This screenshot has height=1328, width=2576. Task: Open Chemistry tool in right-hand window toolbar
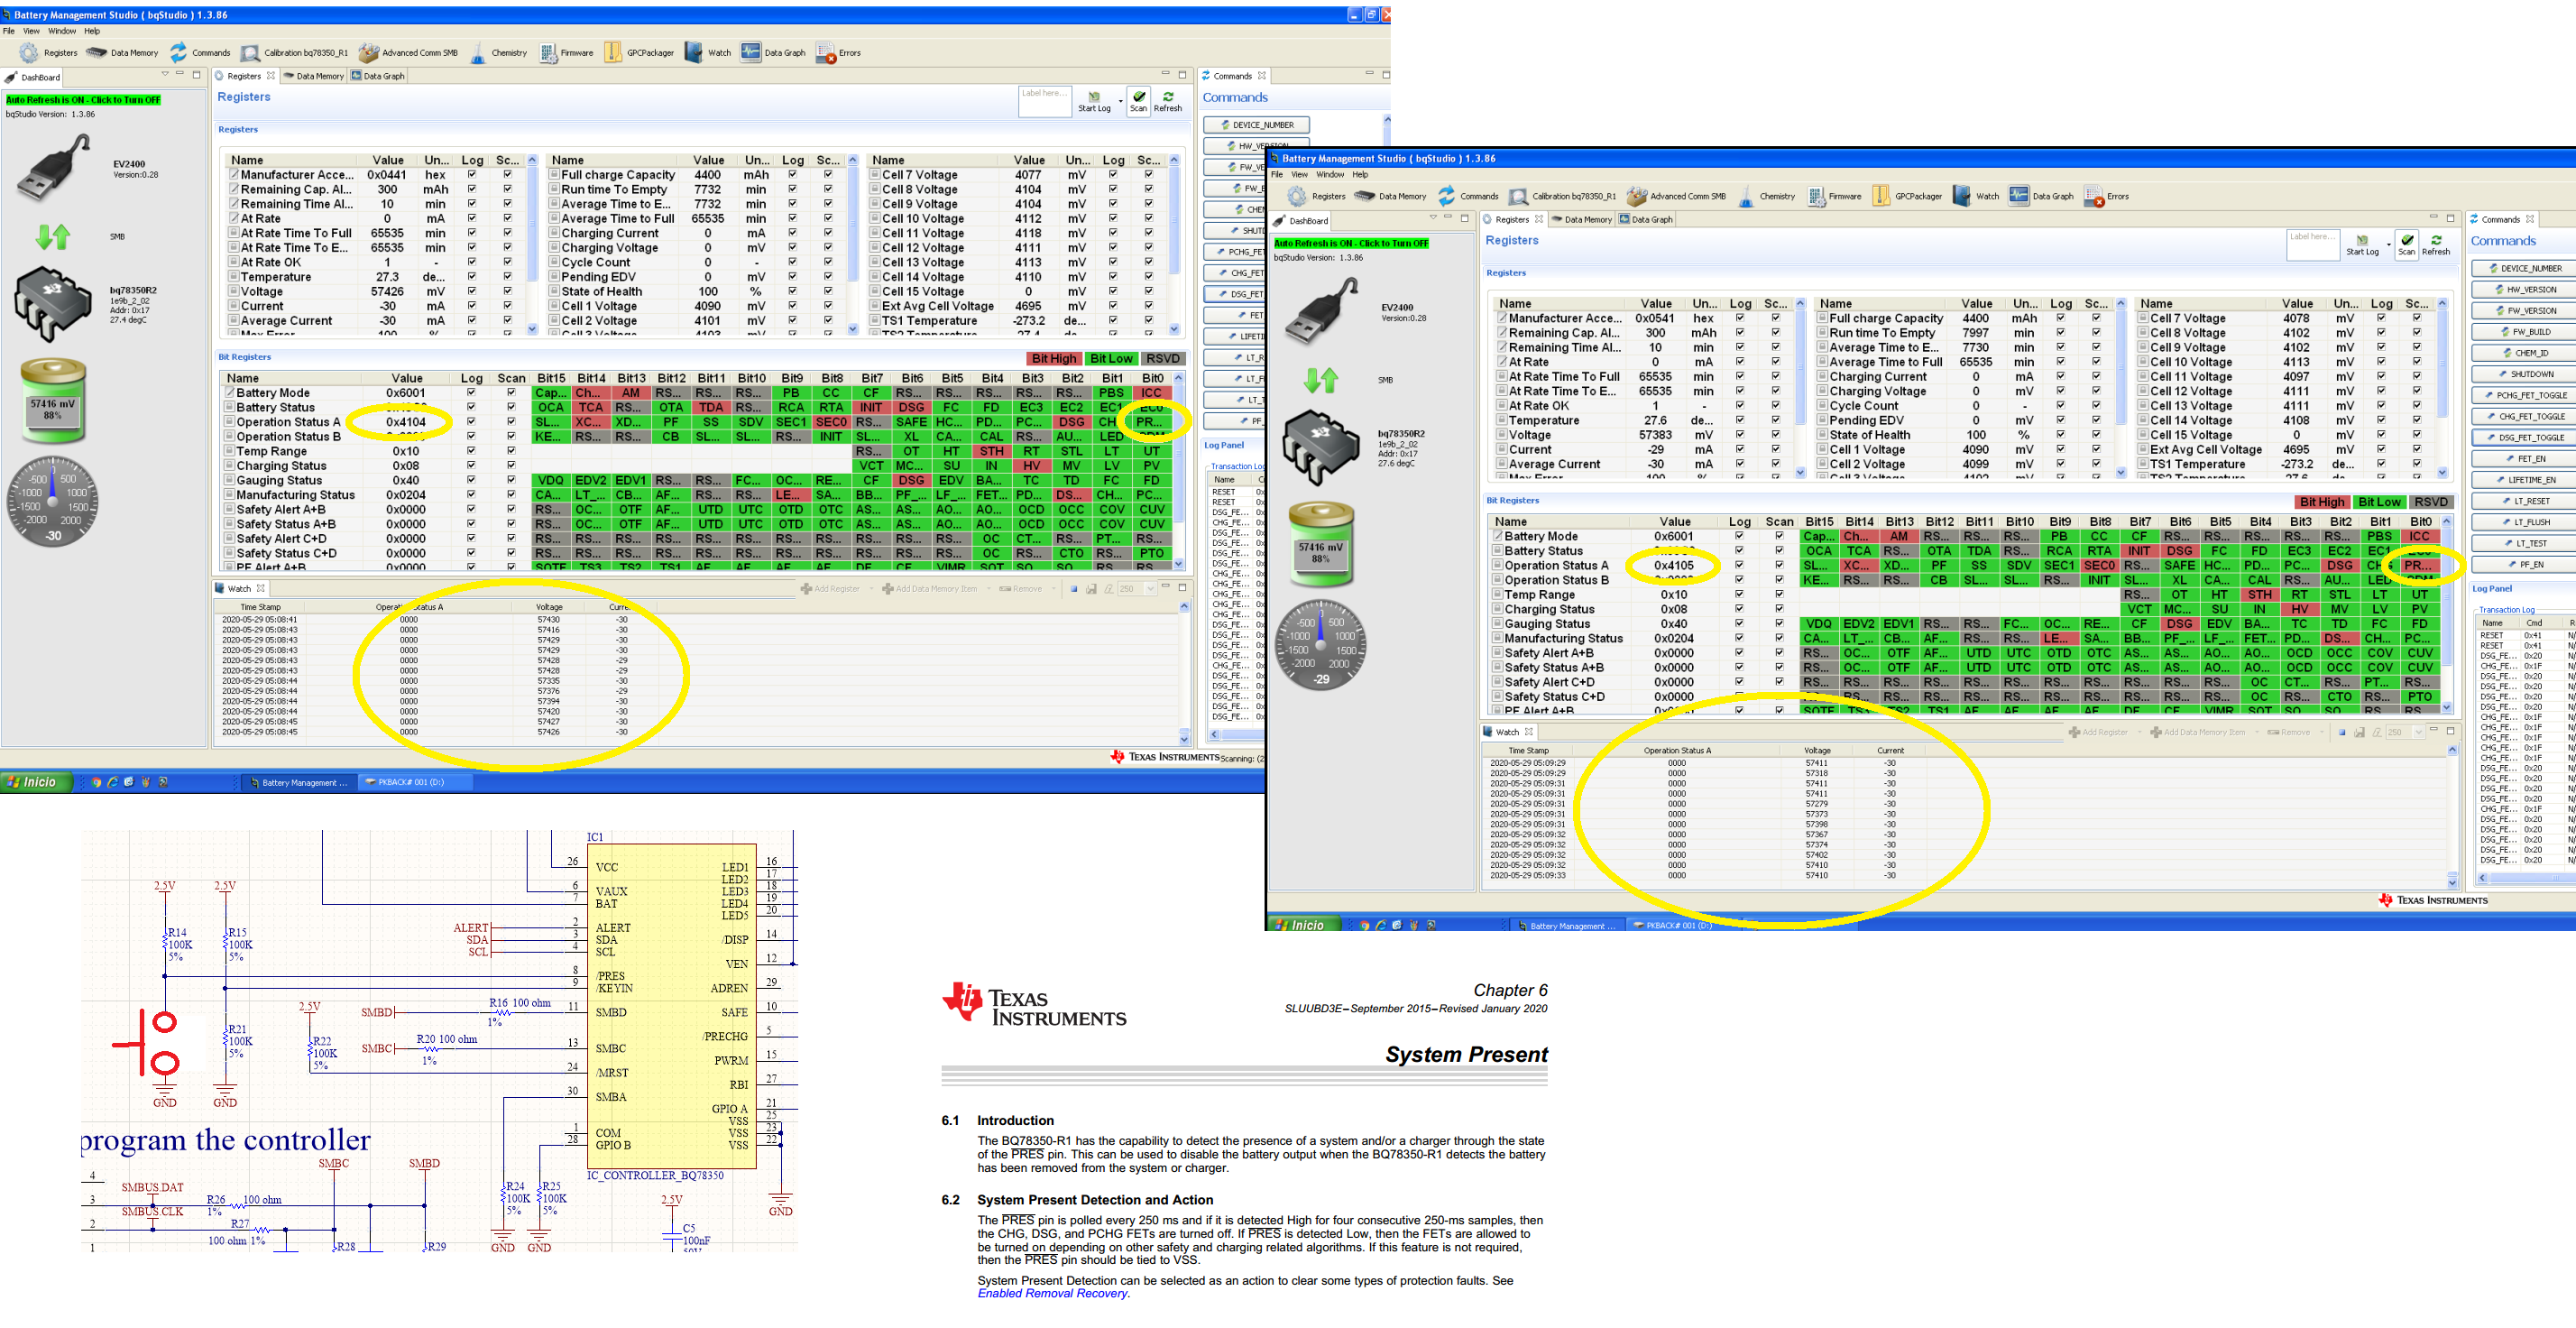[x=1746, y=197]
